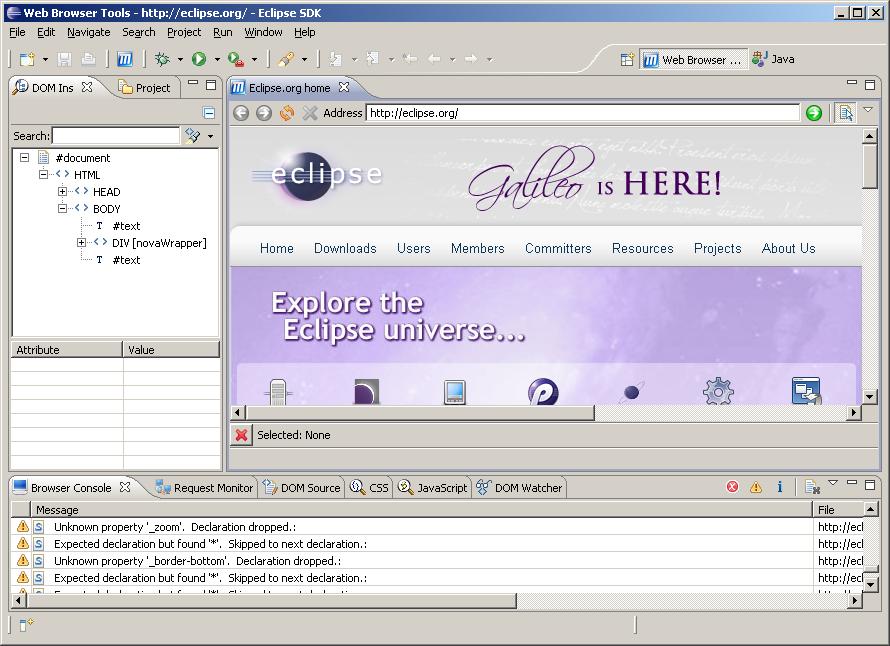890x646 pixels.
Task: Switch to the Java perspective
Action: [x=773, y=60]
